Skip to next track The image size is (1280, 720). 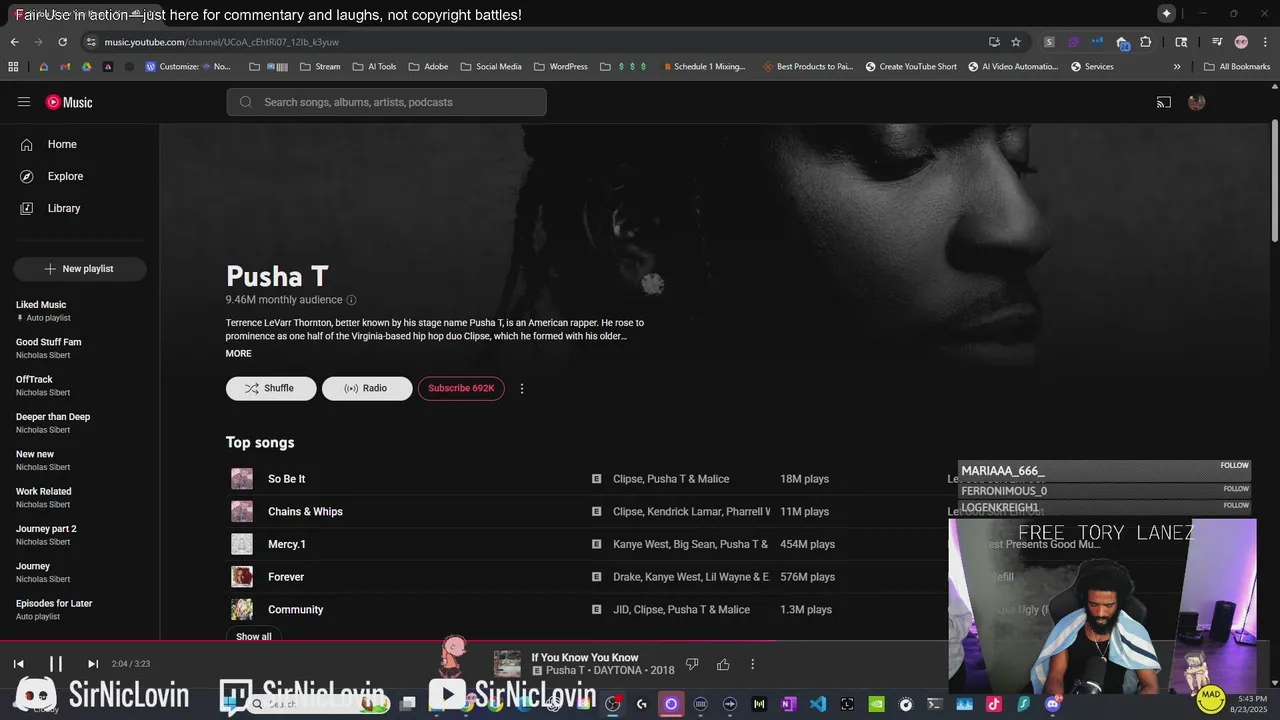(x=93, y=663)
